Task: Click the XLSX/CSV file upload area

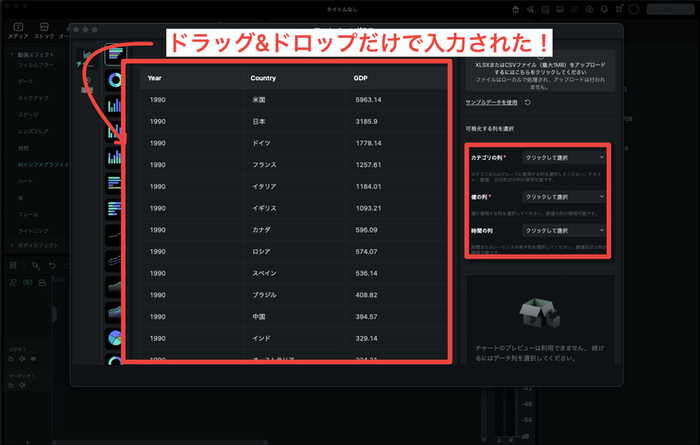Action: (x=540, y=72)
